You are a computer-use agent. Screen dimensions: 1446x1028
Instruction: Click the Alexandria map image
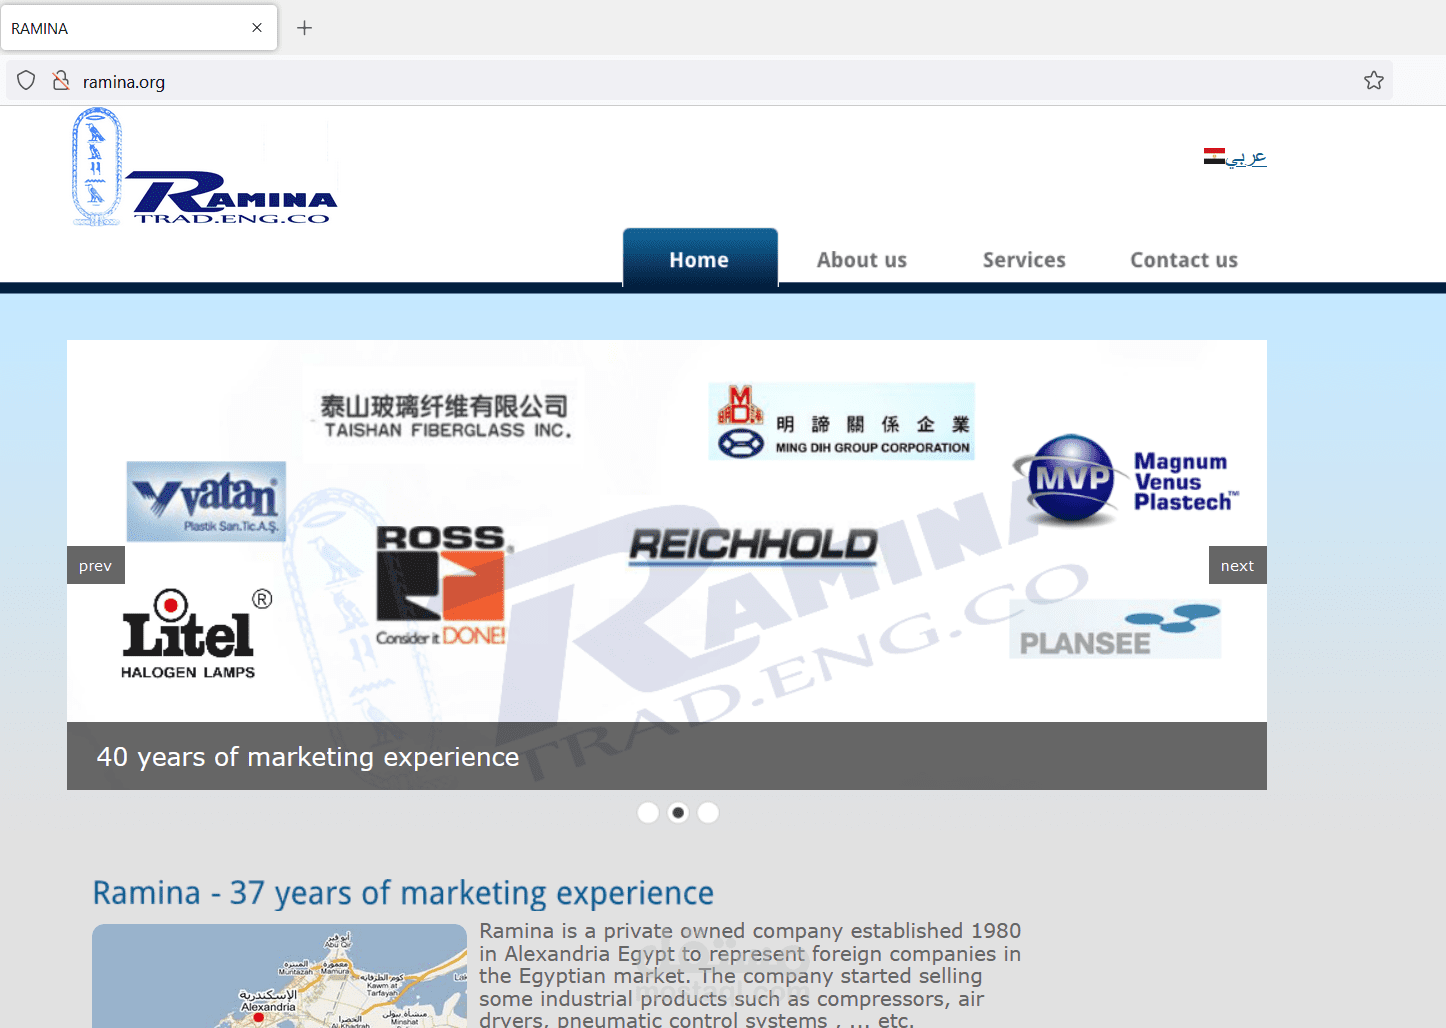279,976
